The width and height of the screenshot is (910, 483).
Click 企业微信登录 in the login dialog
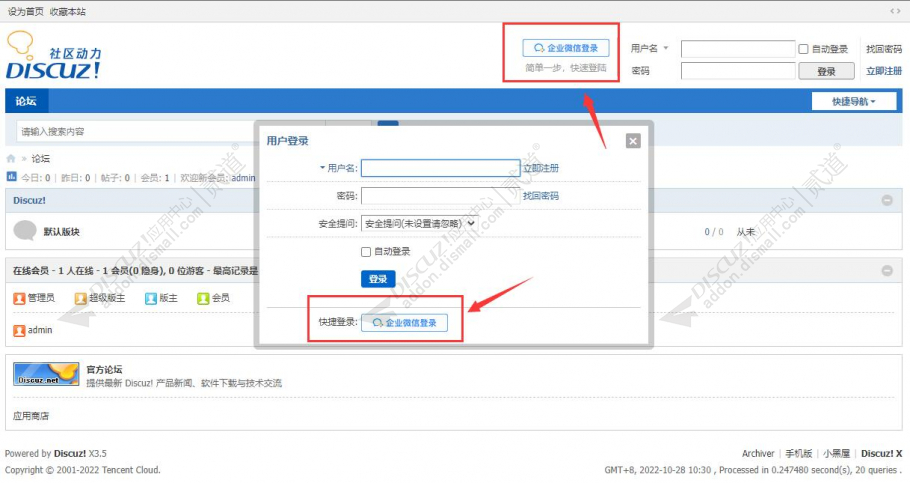click(405, 323)
